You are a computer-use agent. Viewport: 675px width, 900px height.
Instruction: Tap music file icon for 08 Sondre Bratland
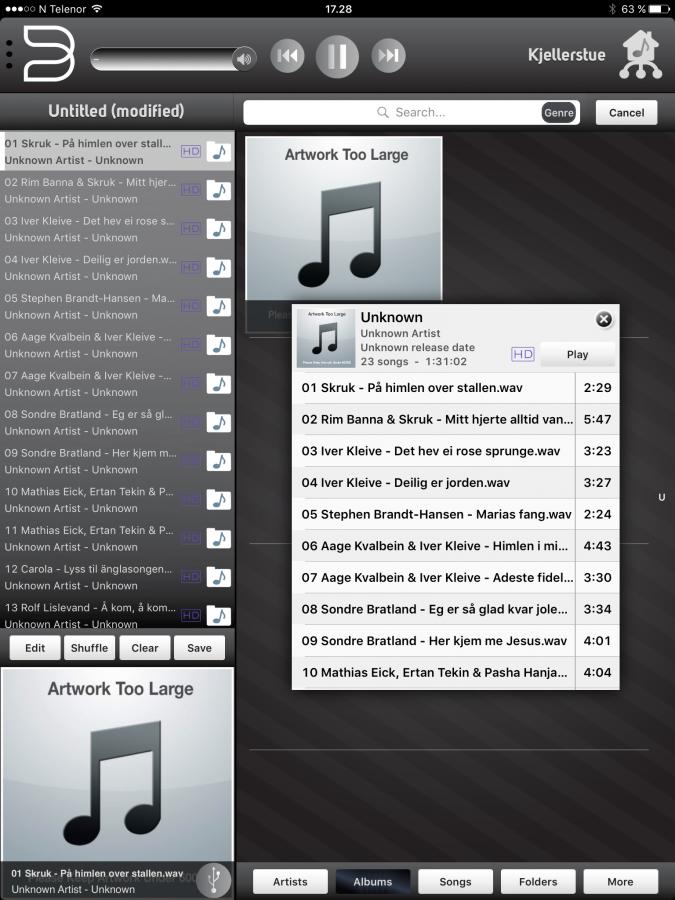pos(219,422)
